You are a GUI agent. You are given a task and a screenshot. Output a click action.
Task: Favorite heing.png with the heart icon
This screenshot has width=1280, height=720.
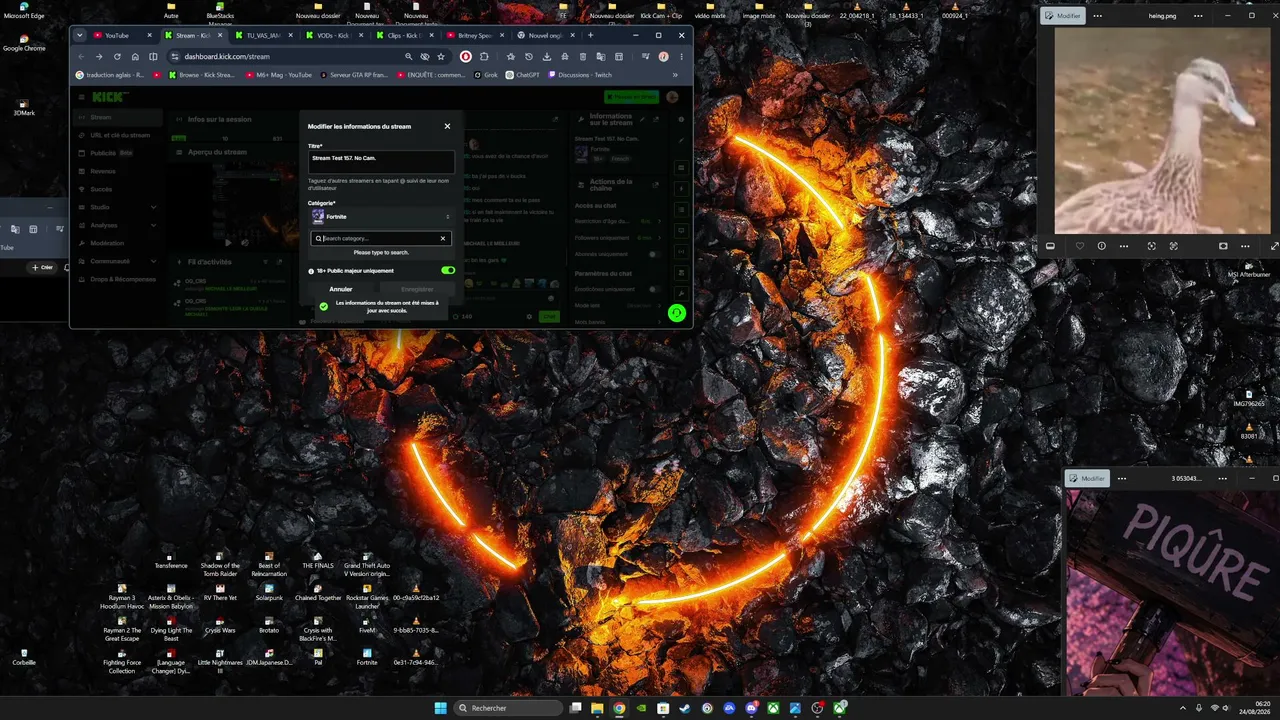point(1079,246)
